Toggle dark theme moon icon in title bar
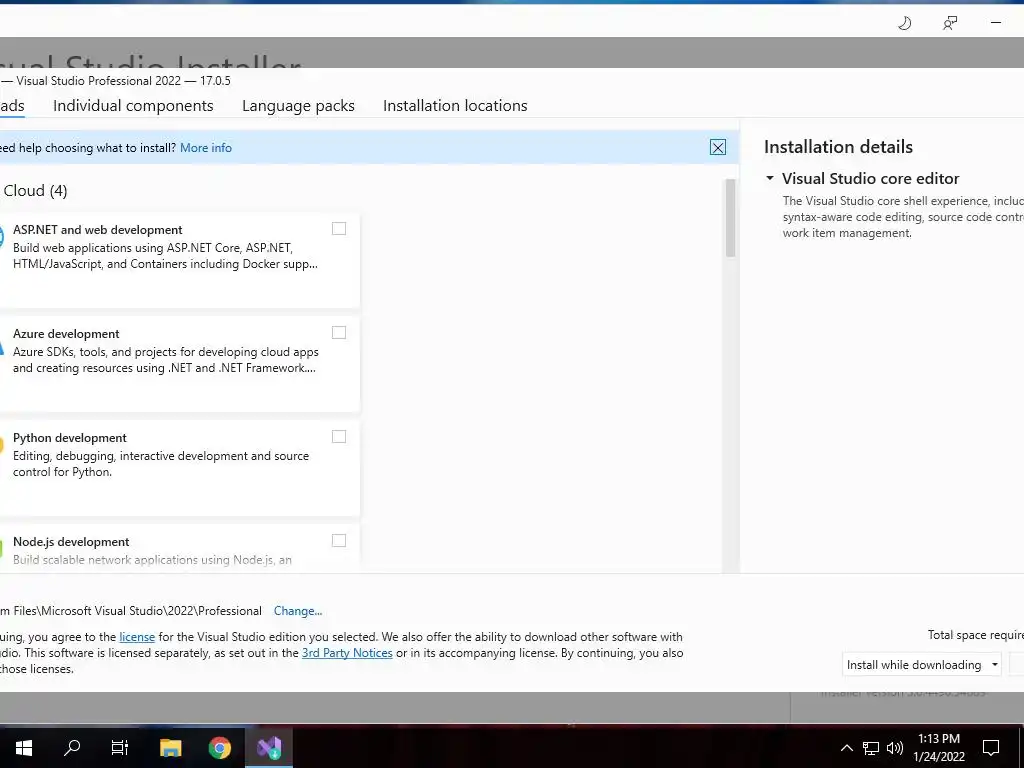Image resolution: width=1024 pixels, height=768 pixels. click(904, 24)
